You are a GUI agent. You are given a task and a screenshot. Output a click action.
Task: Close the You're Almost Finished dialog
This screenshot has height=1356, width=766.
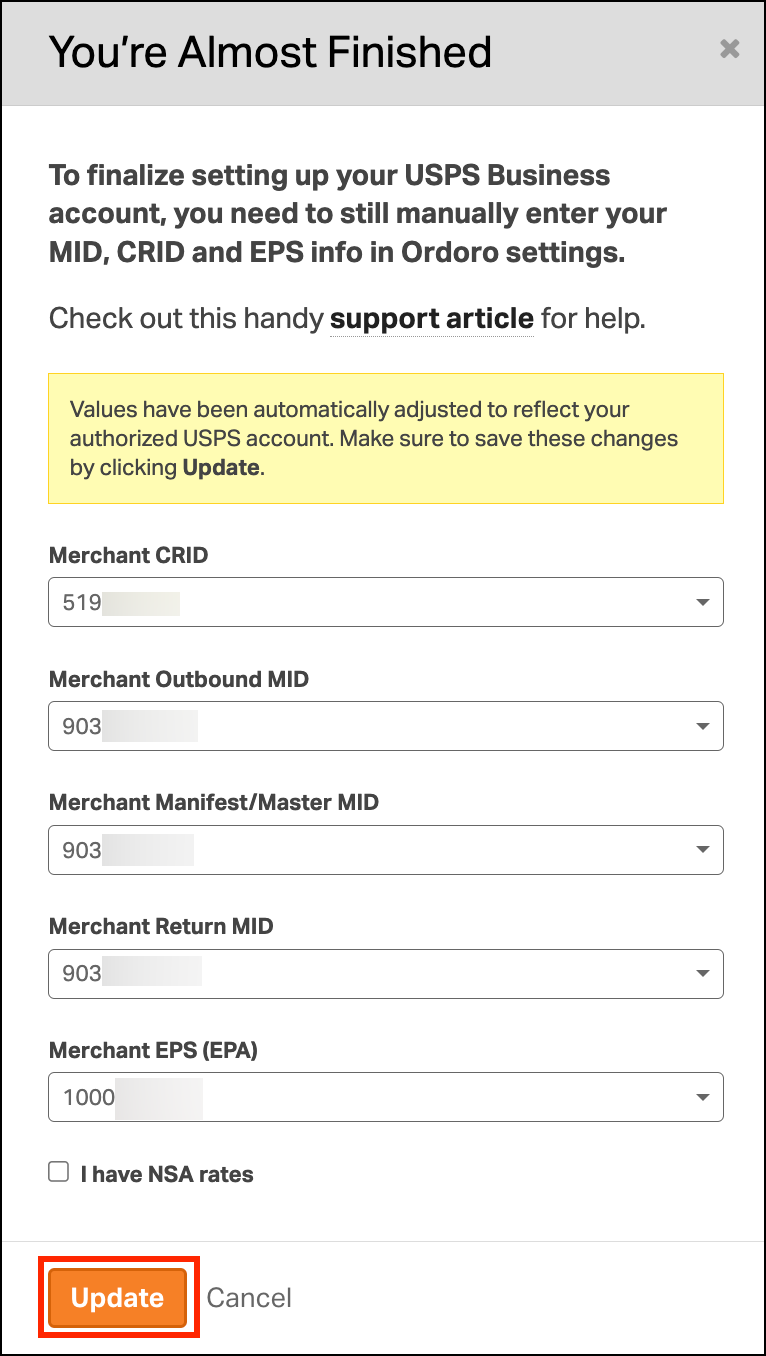point(730,49)
